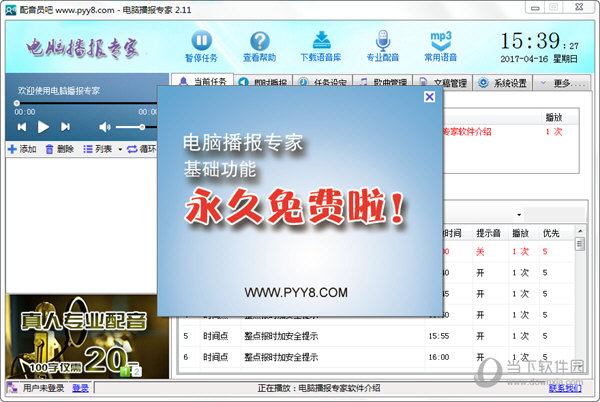Click 整点报时加安全提示 in row 5
Screen dimensions: 600x402
(281, 336)
